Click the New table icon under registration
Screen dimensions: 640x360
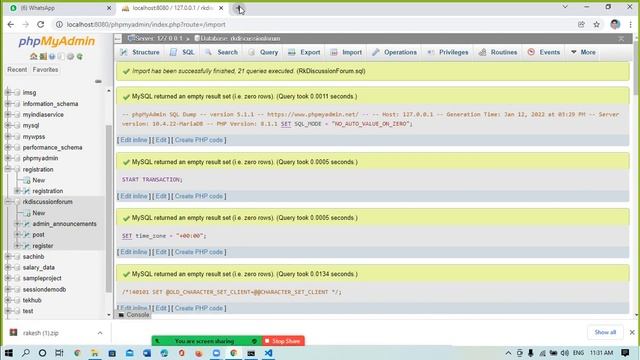click(x=27, y=180)
